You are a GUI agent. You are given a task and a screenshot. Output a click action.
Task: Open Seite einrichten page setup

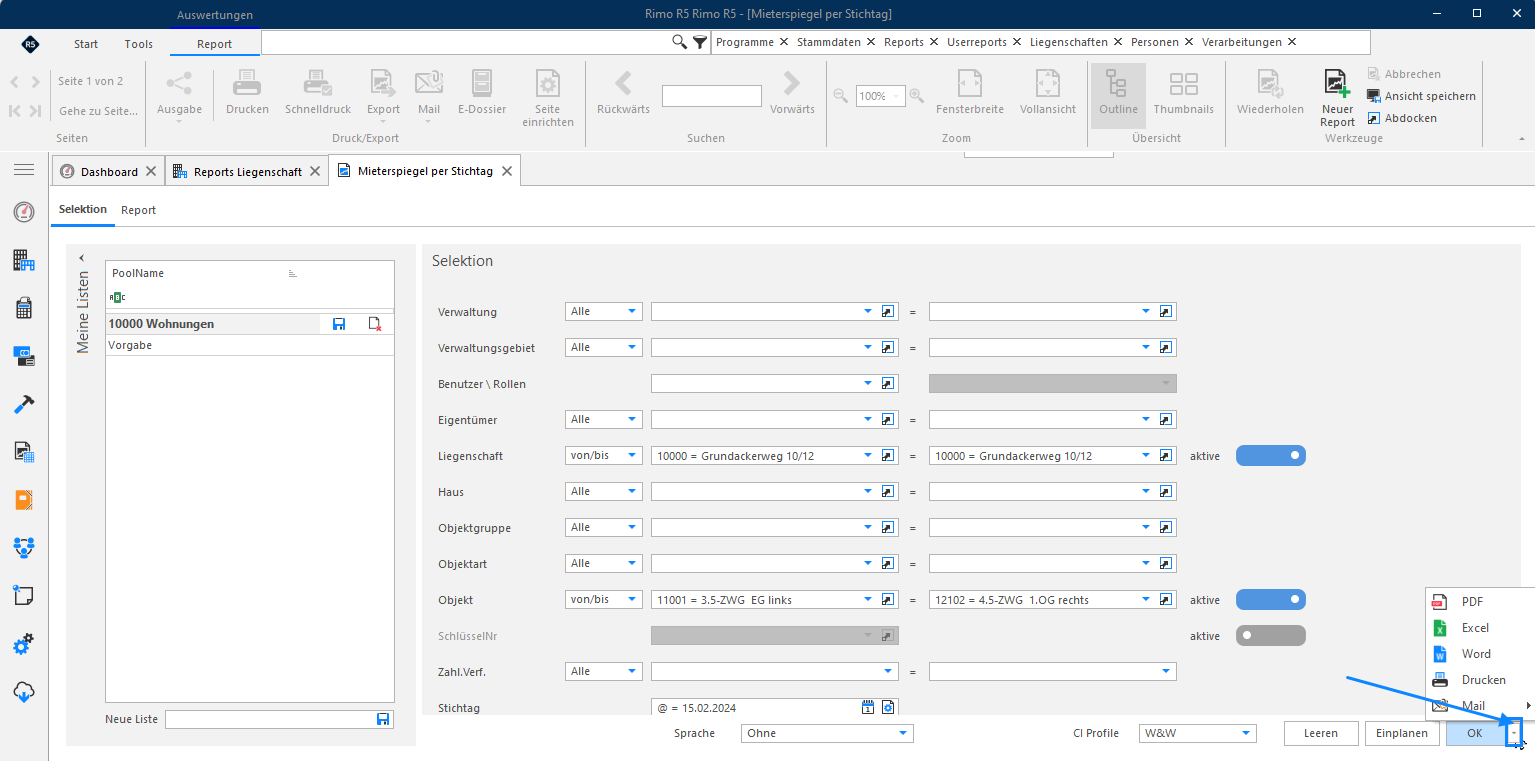coord(548,84)
